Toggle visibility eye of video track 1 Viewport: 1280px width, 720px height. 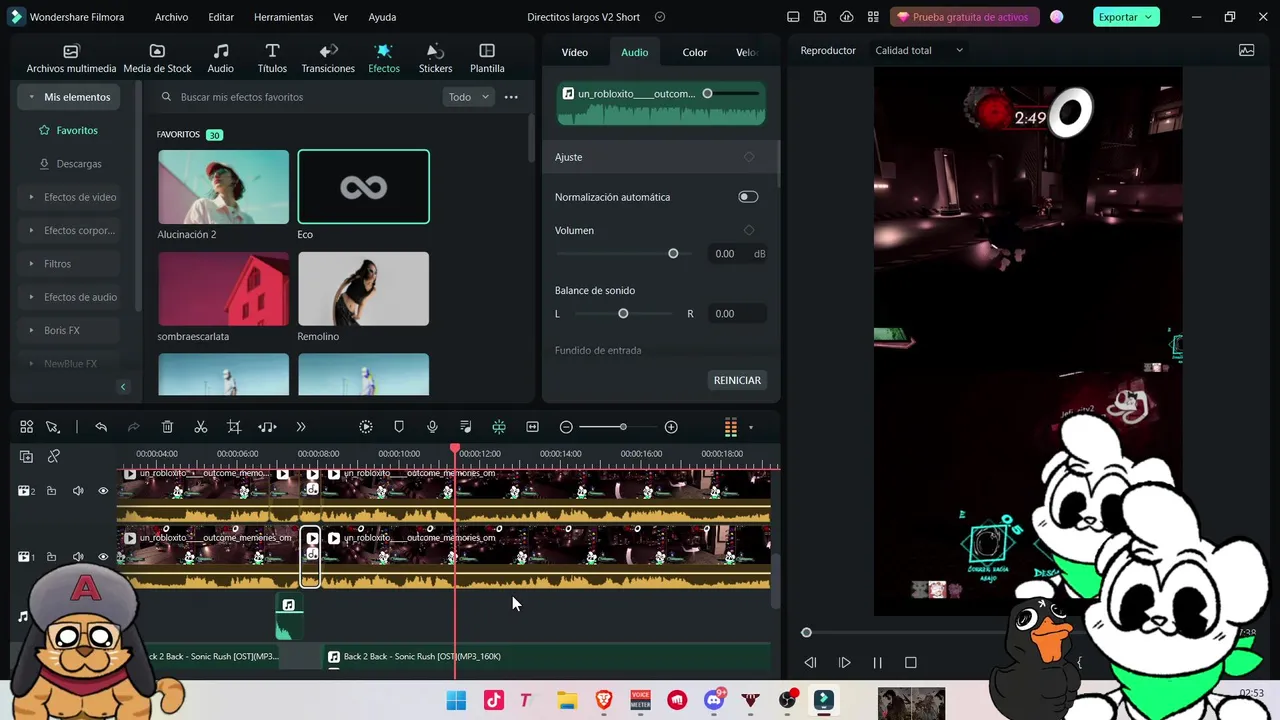103,557
